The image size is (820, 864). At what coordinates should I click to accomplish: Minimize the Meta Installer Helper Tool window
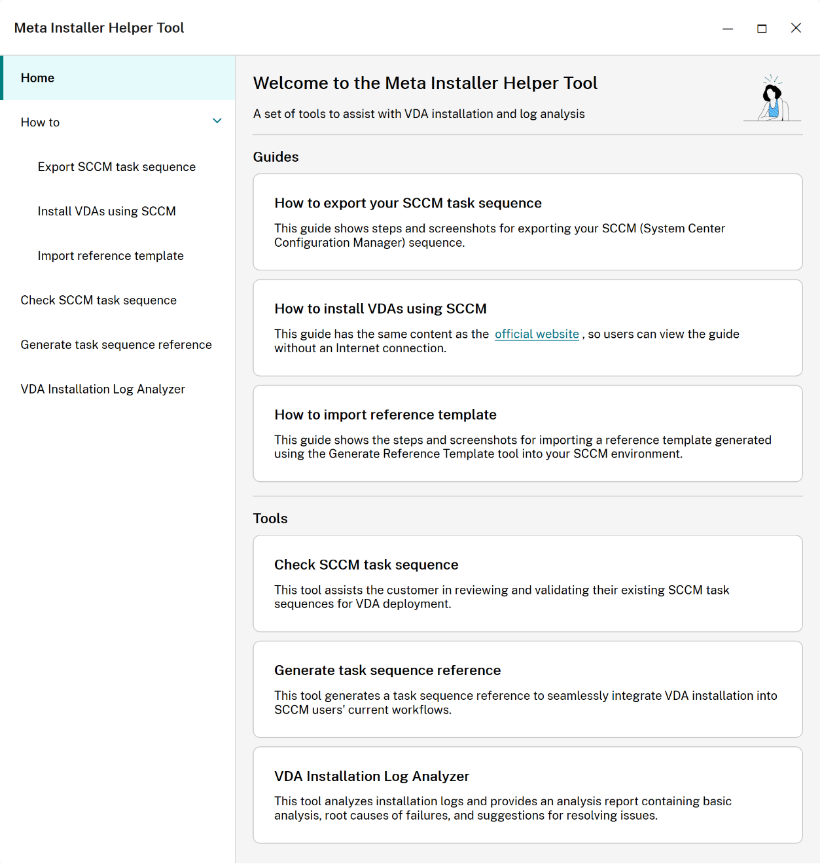[x=727, y=30]
